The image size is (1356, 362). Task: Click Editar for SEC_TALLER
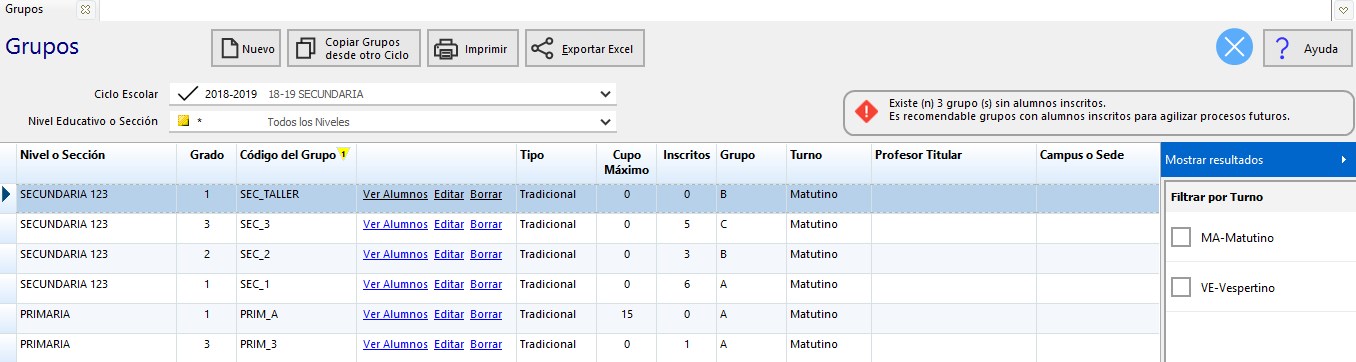click(449, 195)
